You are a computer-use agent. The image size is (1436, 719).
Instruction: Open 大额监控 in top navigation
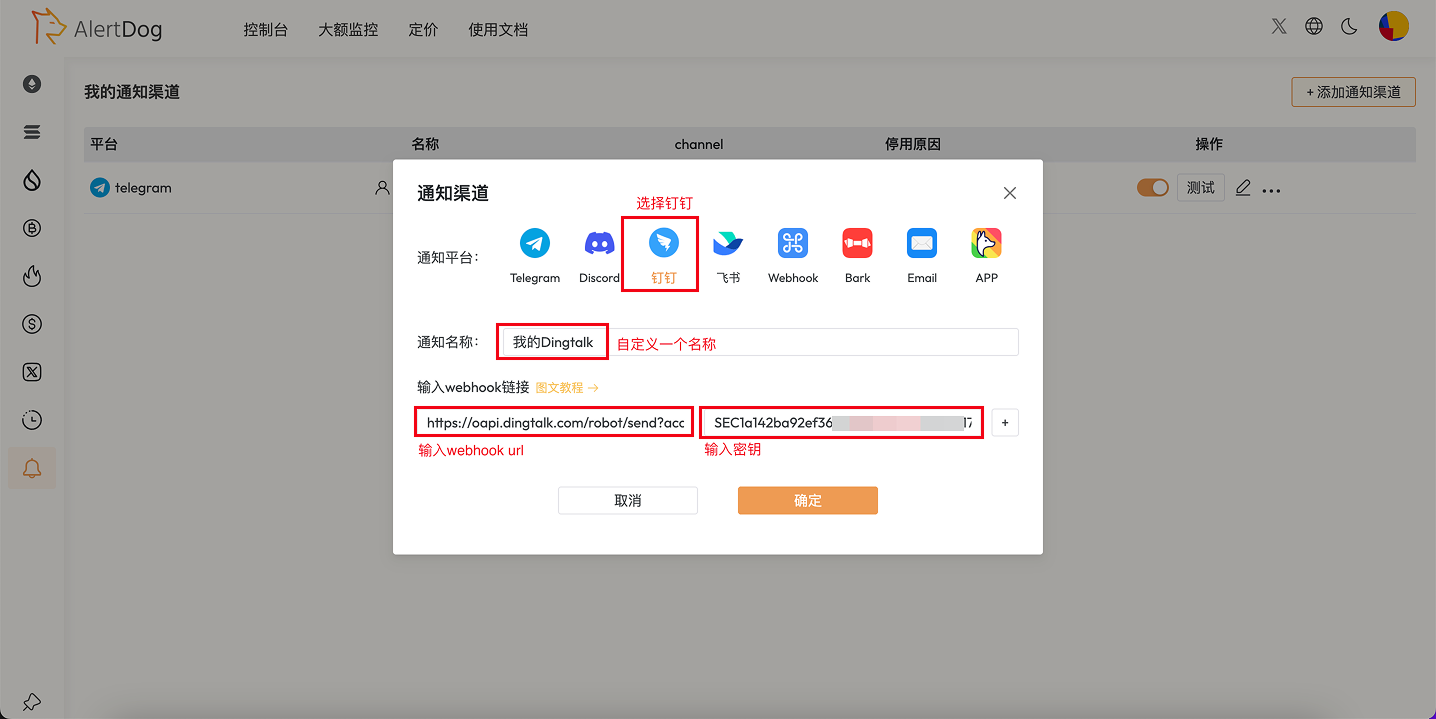[348, 30]
